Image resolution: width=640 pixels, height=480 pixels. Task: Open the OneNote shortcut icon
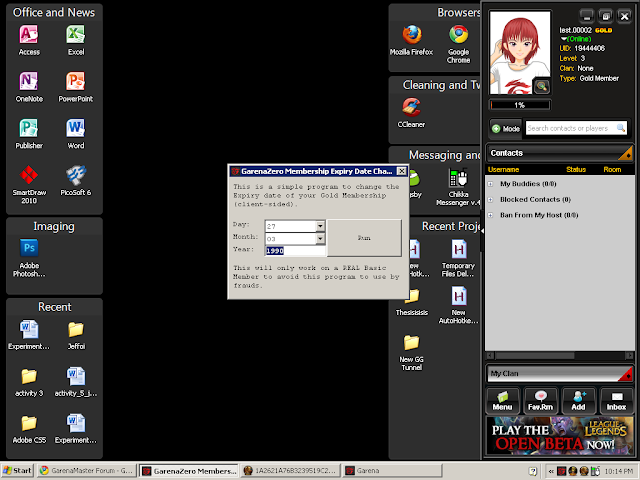click(29, 87)
